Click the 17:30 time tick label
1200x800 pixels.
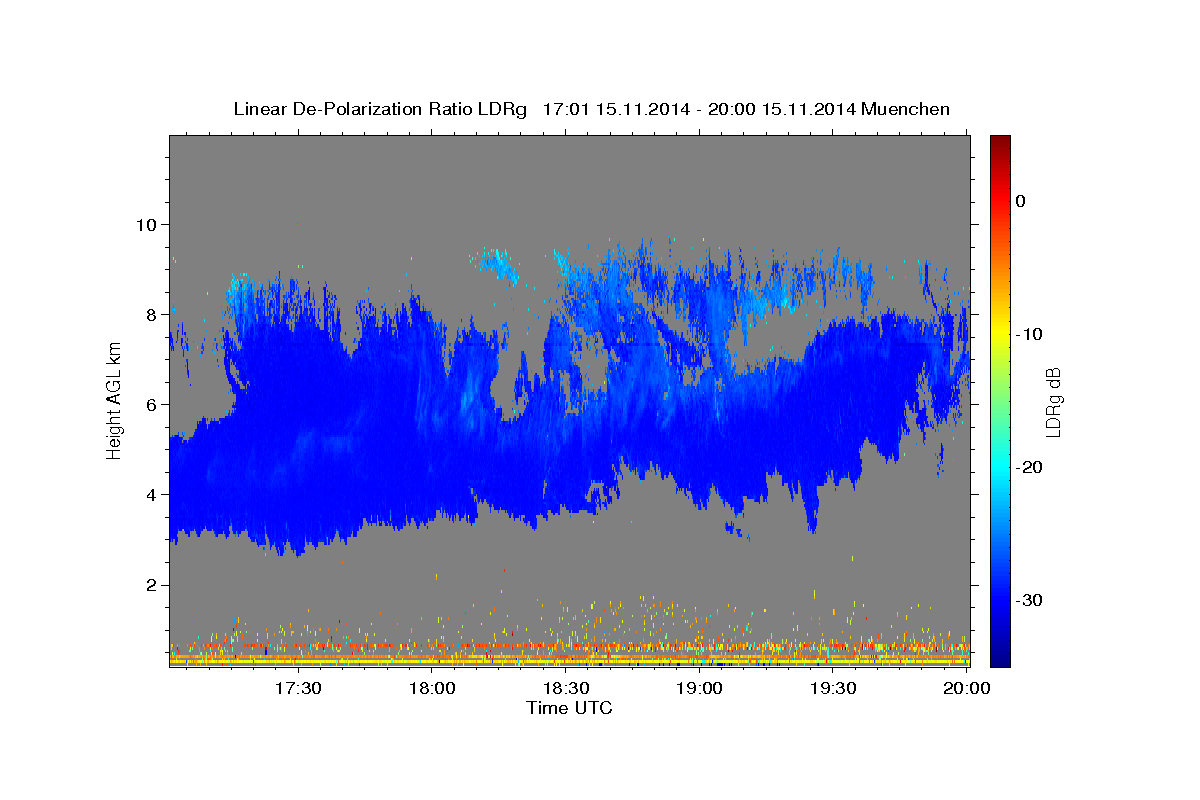pos(298,688)
